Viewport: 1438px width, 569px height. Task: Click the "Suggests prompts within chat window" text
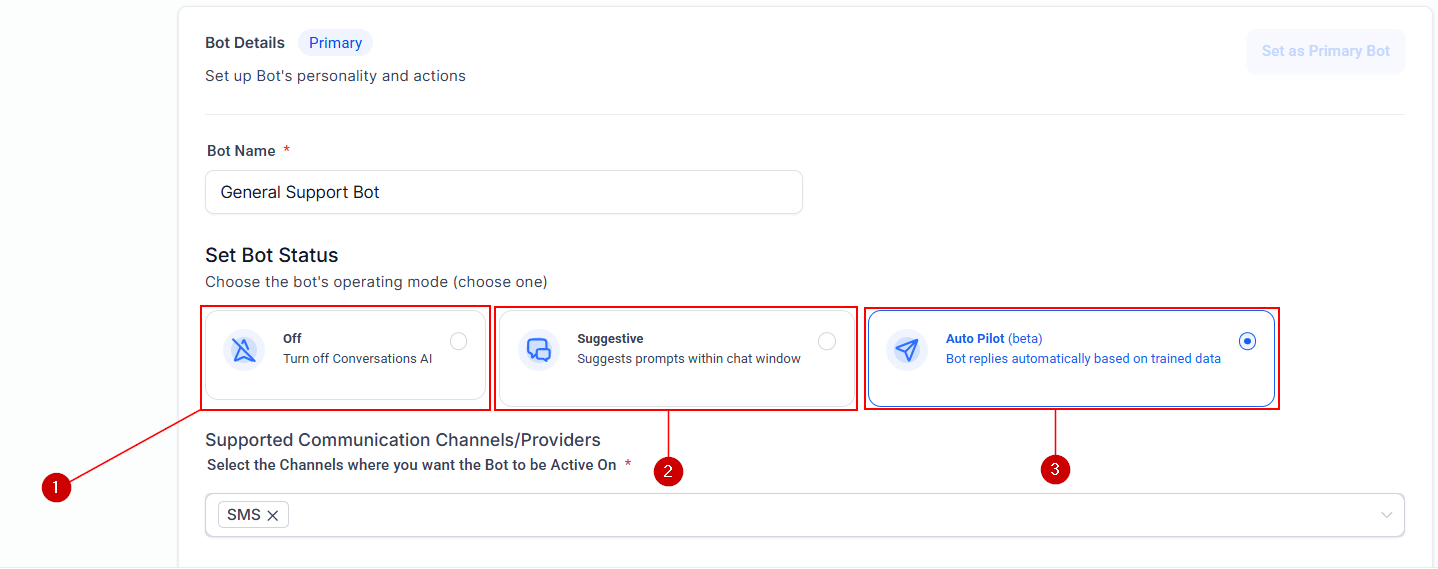pos(688,359)
